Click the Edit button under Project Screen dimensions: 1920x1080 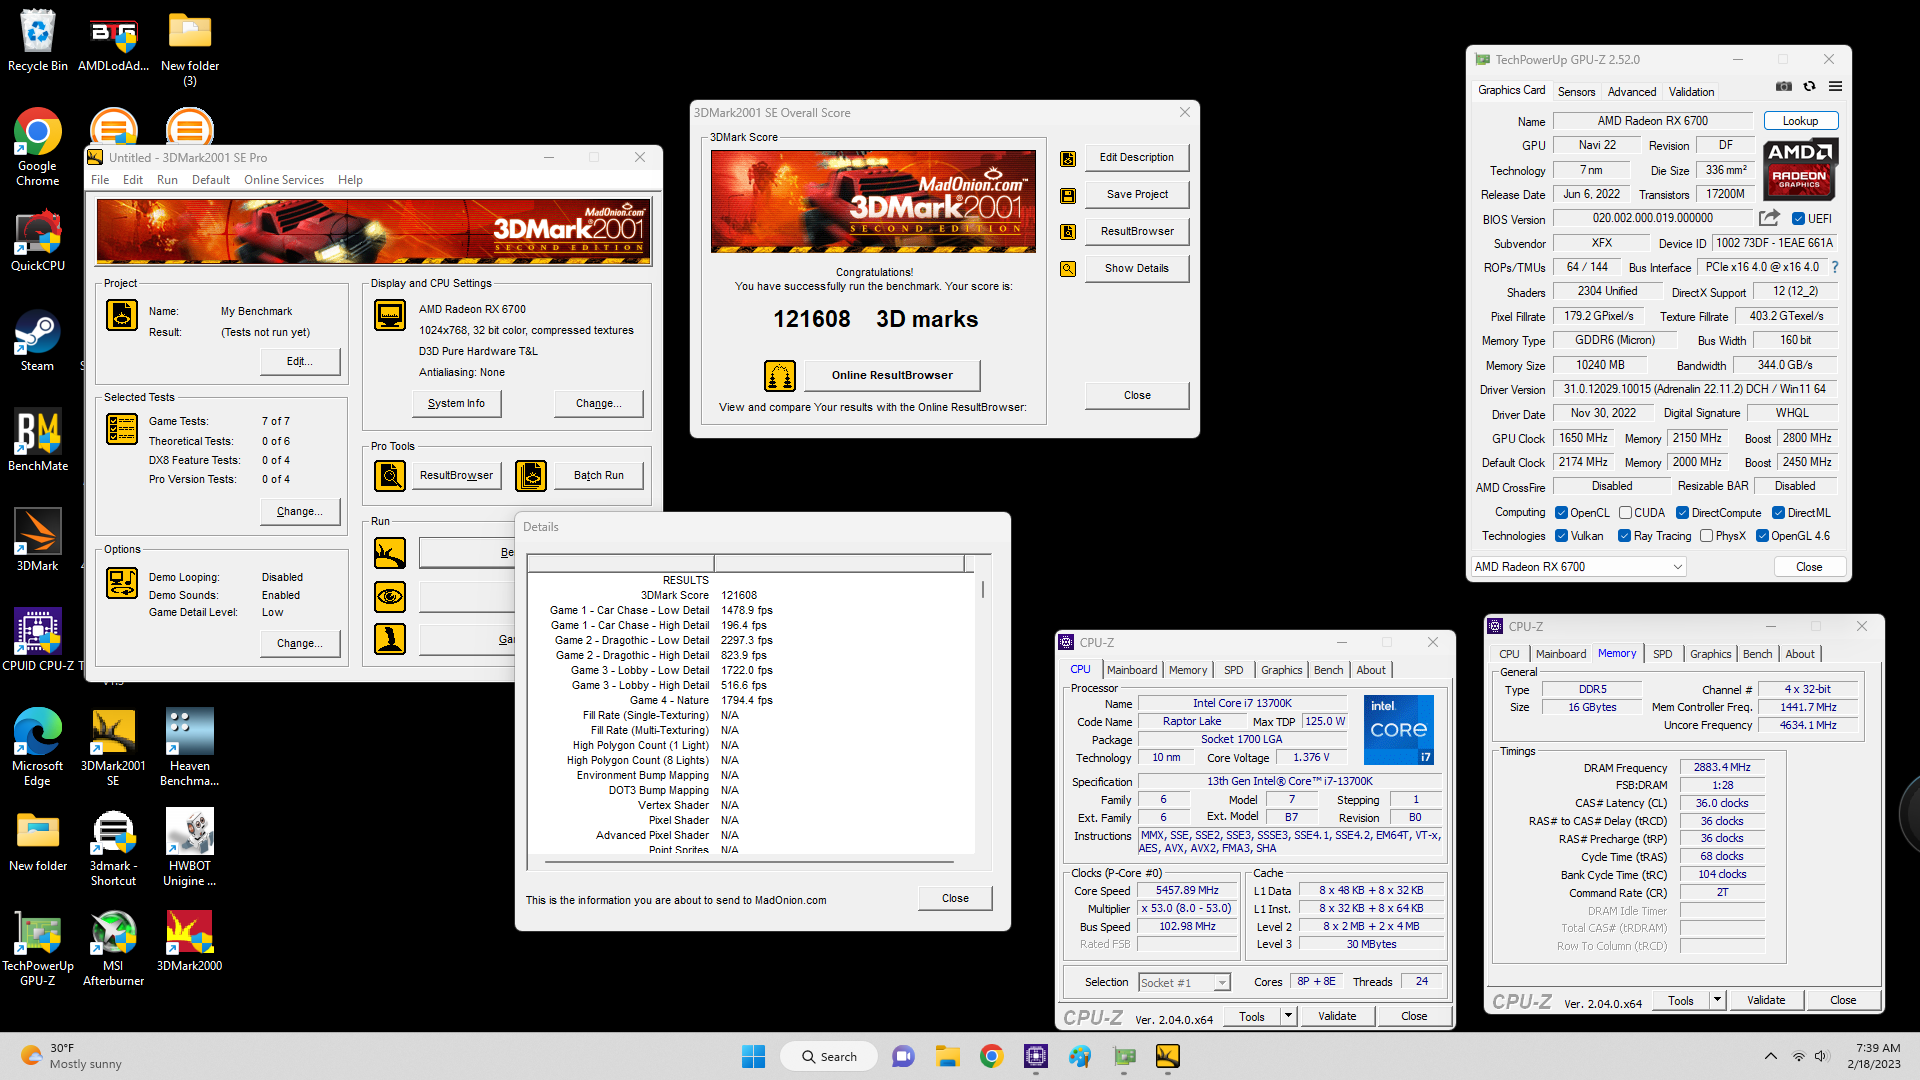tap(300, 362)
